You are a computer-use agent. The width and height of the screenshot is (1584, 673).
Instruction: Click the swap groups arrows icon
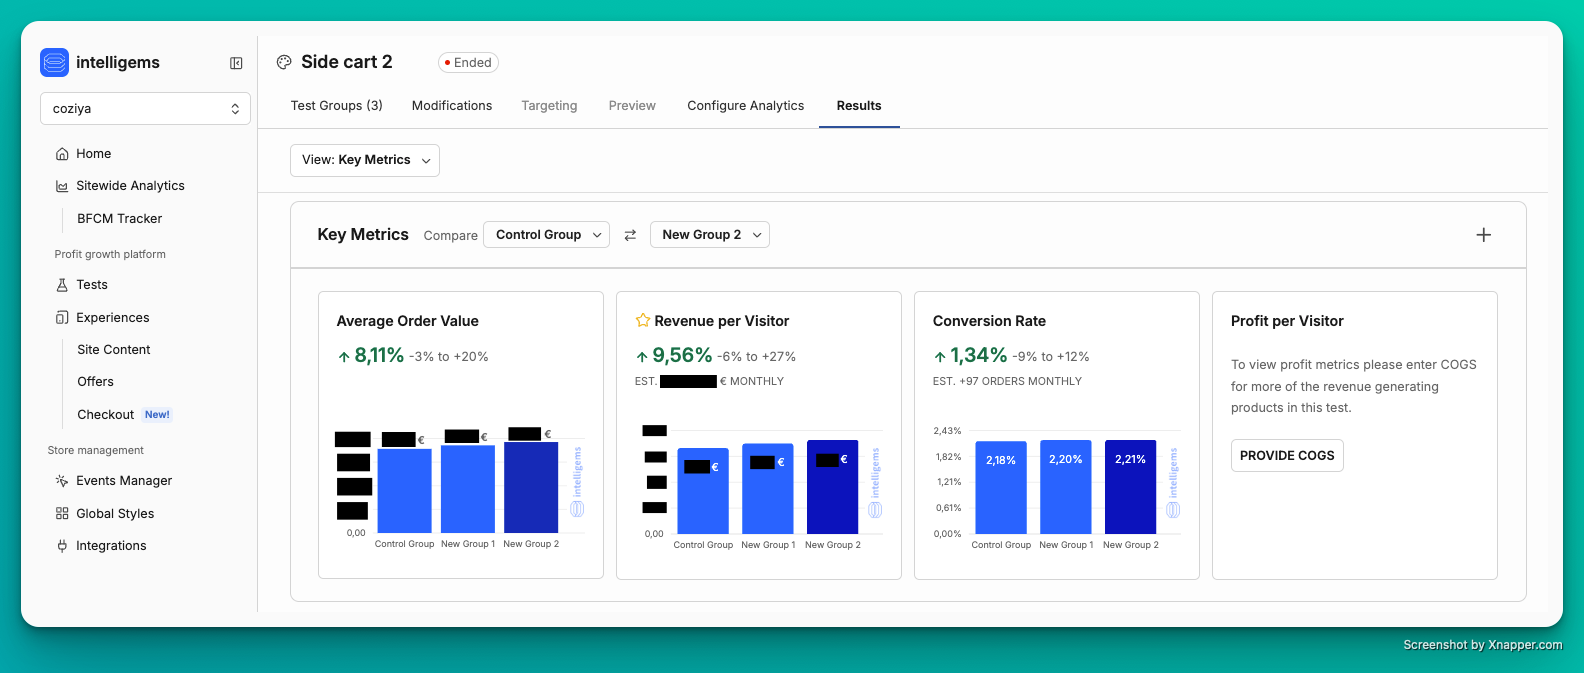coord(630,235)
